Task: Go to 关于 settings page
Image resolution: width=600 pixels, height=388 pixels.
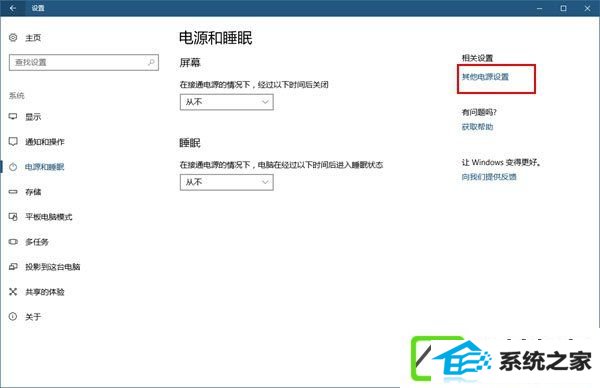Action: 33,317
